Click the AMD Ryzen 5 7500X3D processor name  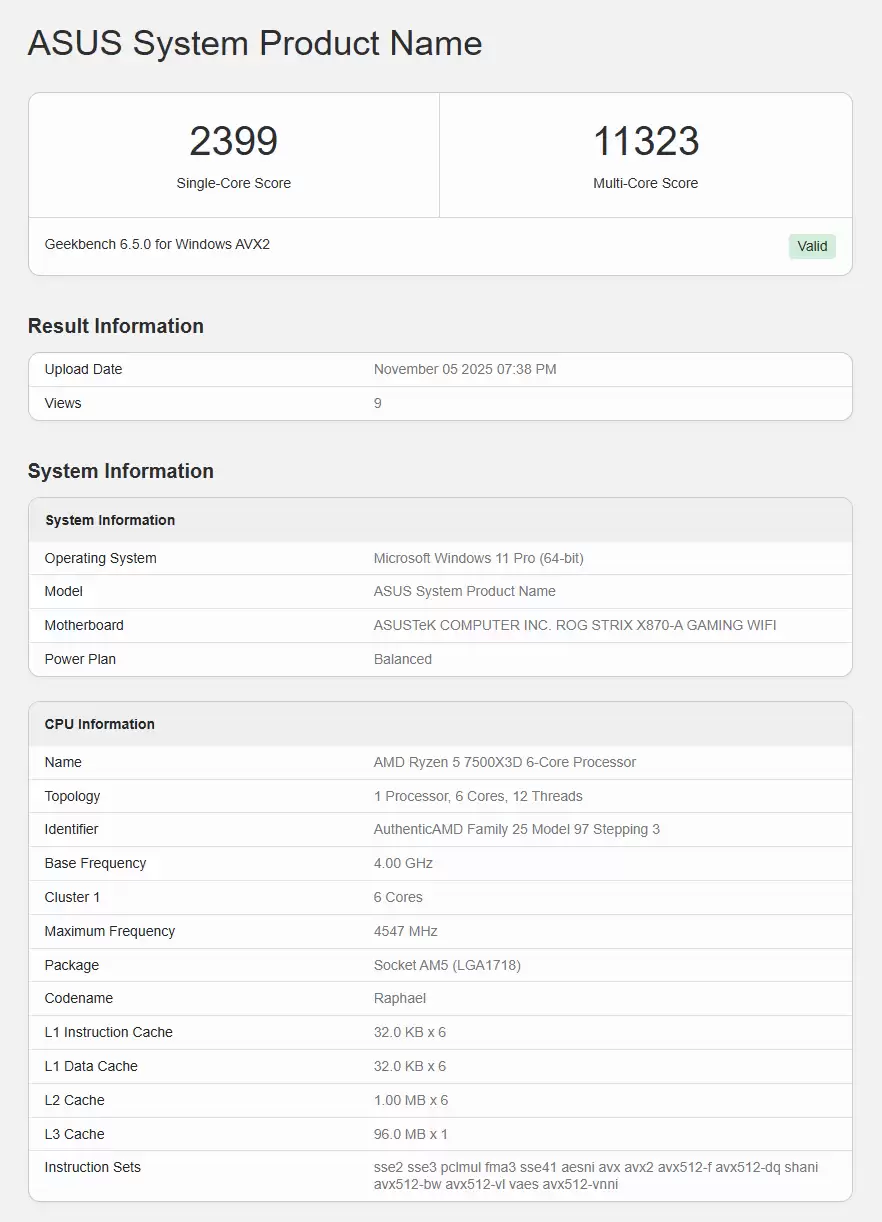[505, 762]
